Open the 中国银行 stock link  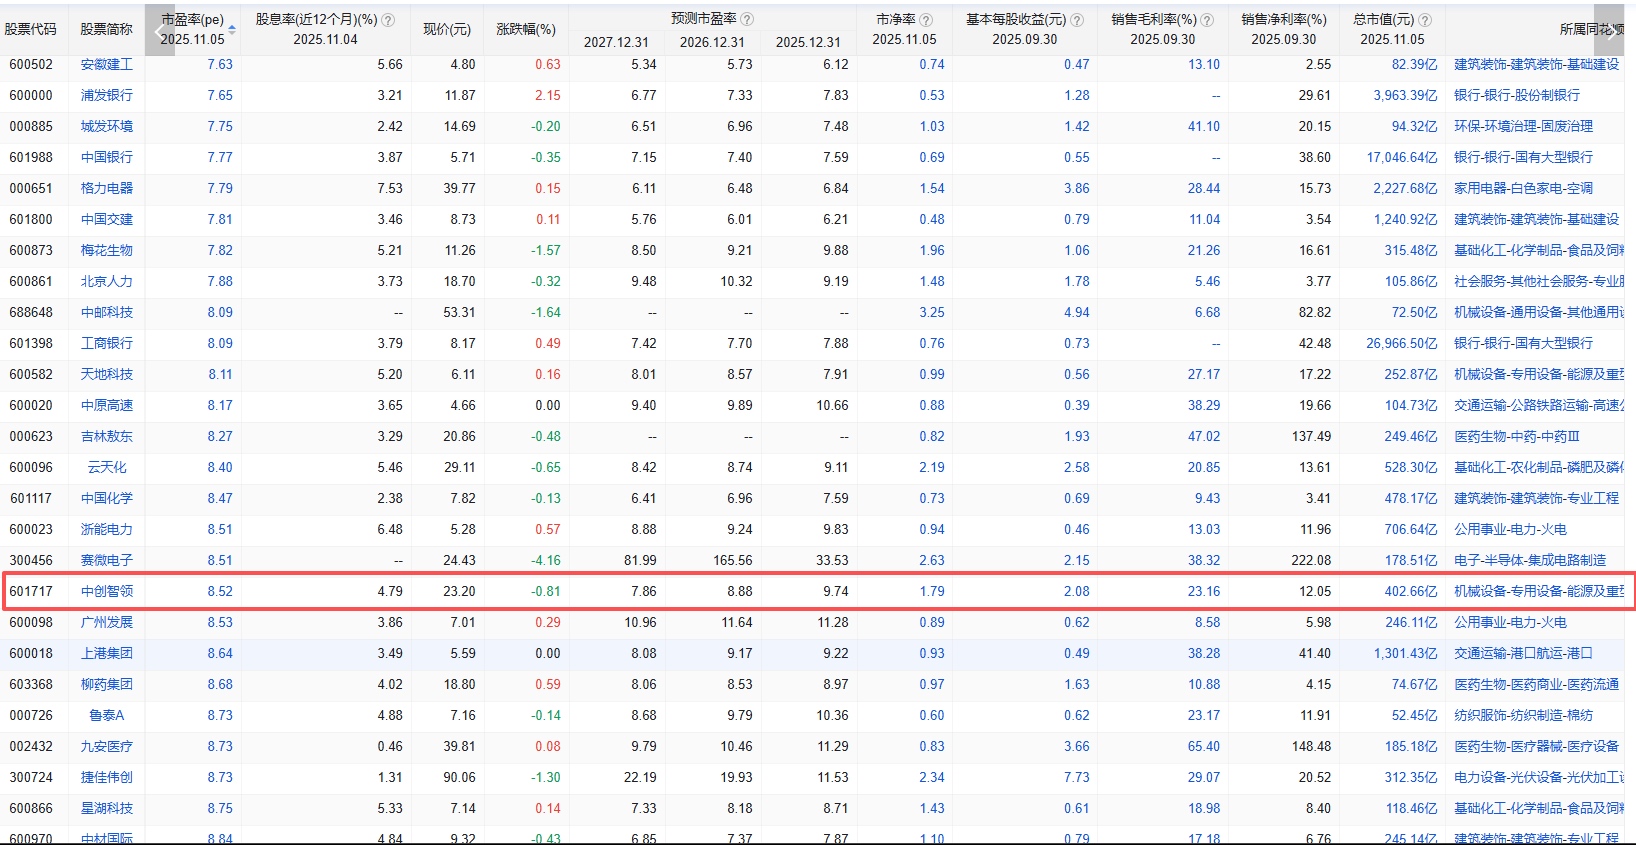(107, 157)
